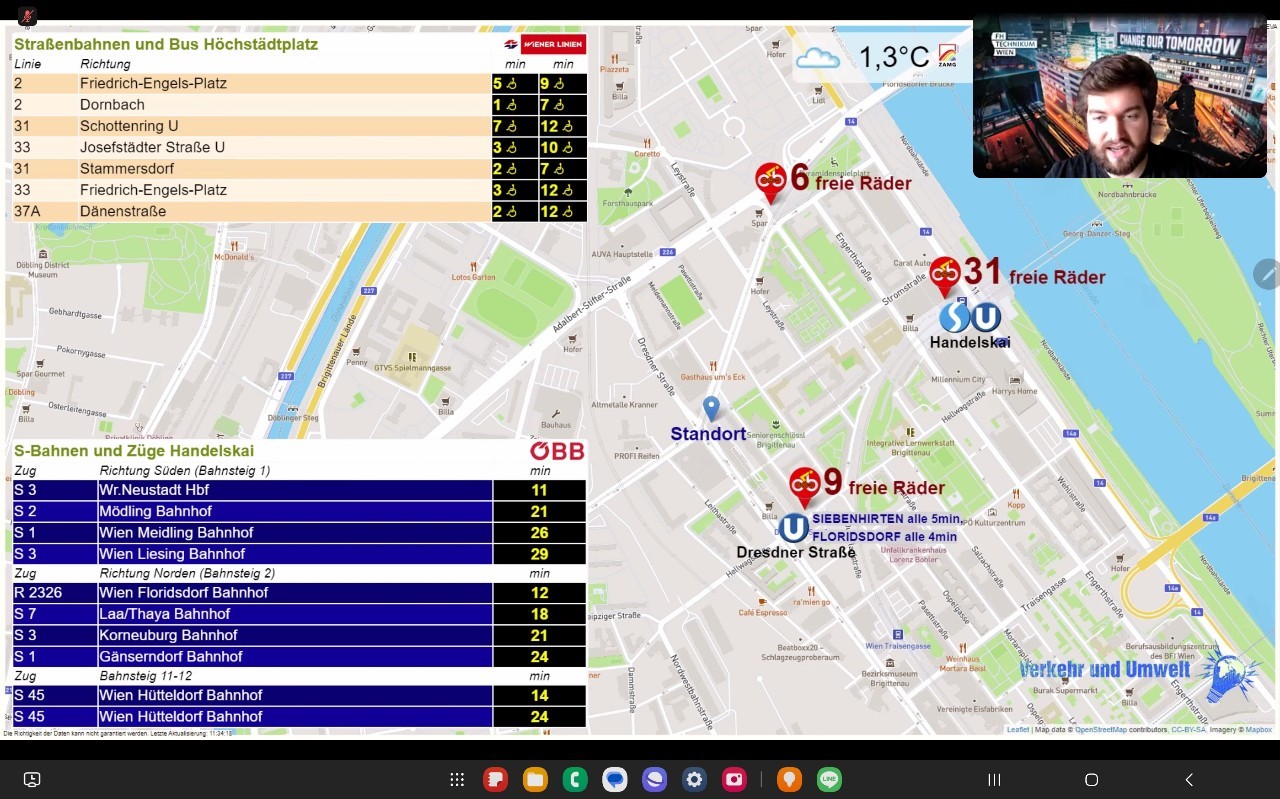
Task: Click the Handelskai station label on map
Action: [970, 343]
